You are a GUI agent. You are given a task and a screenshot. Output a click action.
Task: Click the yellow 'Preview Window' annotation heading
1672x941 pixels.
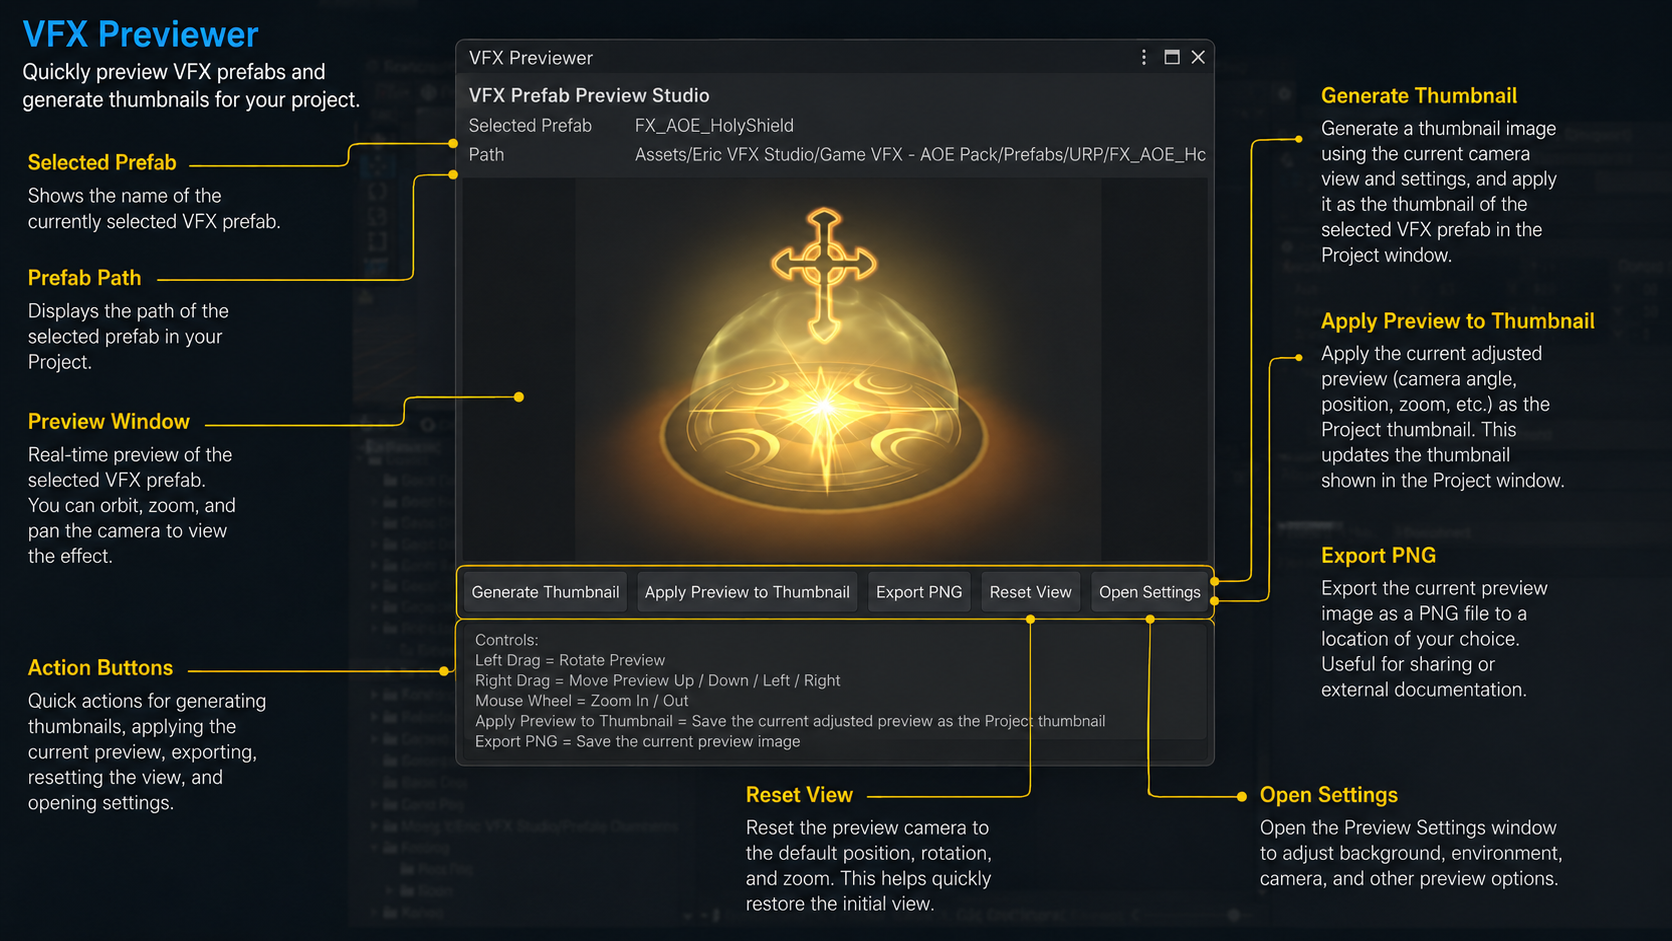pos(108,422)
